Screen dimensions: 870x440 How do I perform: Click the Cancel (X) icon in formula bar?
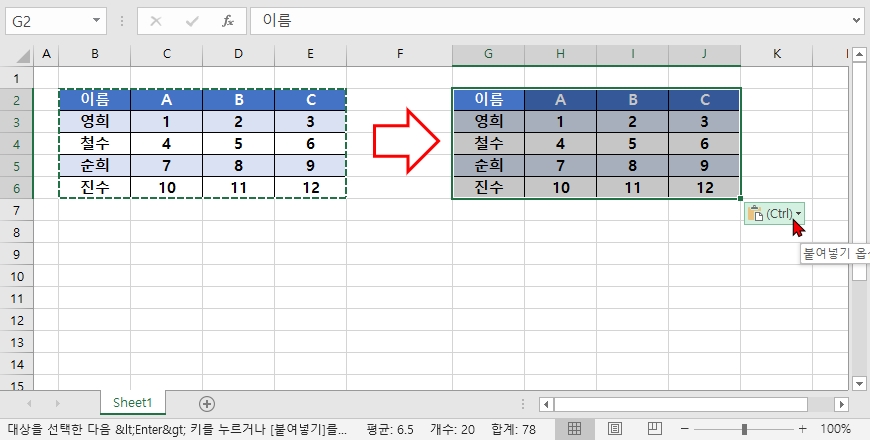click(x=156, y=21)
